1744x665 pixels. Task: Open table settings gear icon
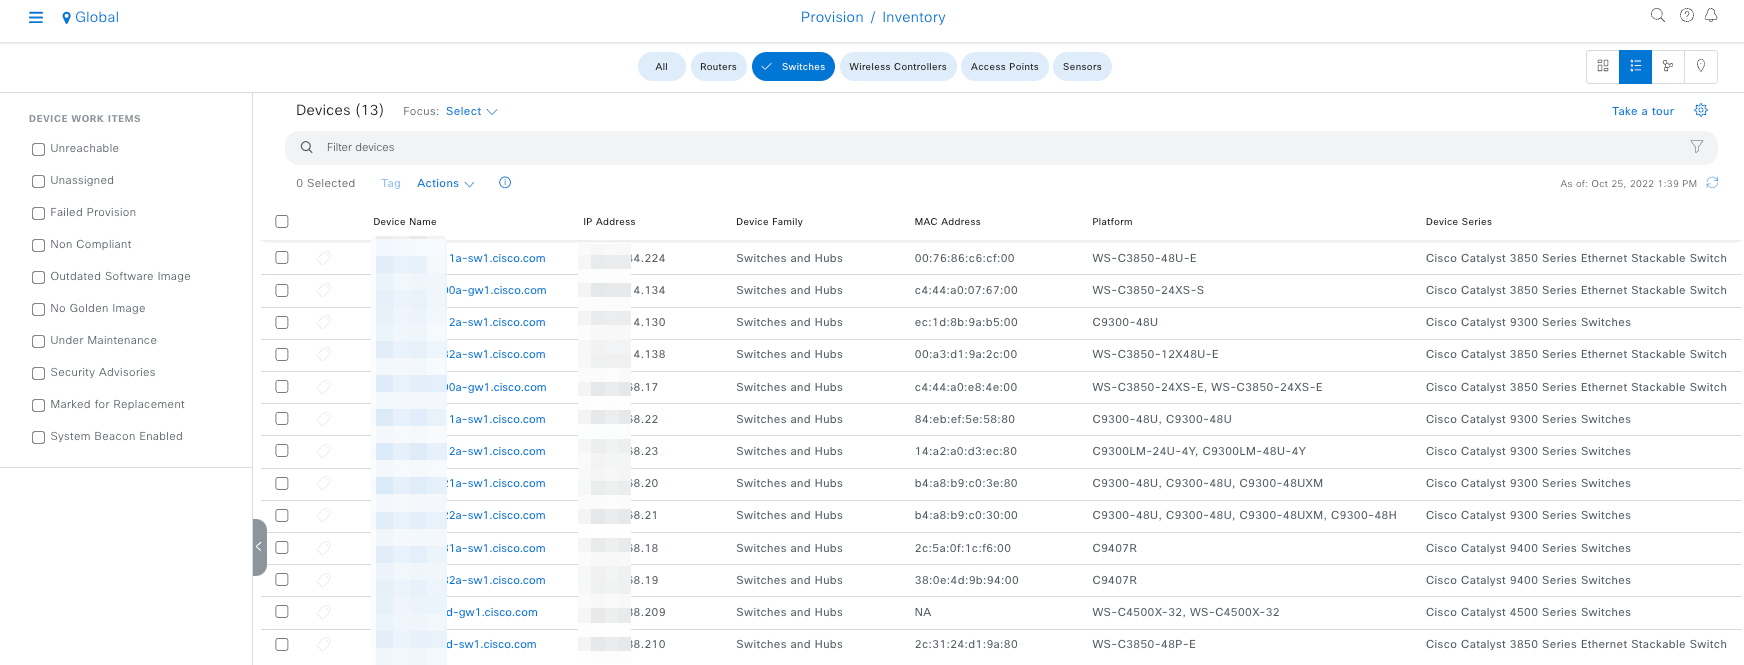pos(1701,110)
